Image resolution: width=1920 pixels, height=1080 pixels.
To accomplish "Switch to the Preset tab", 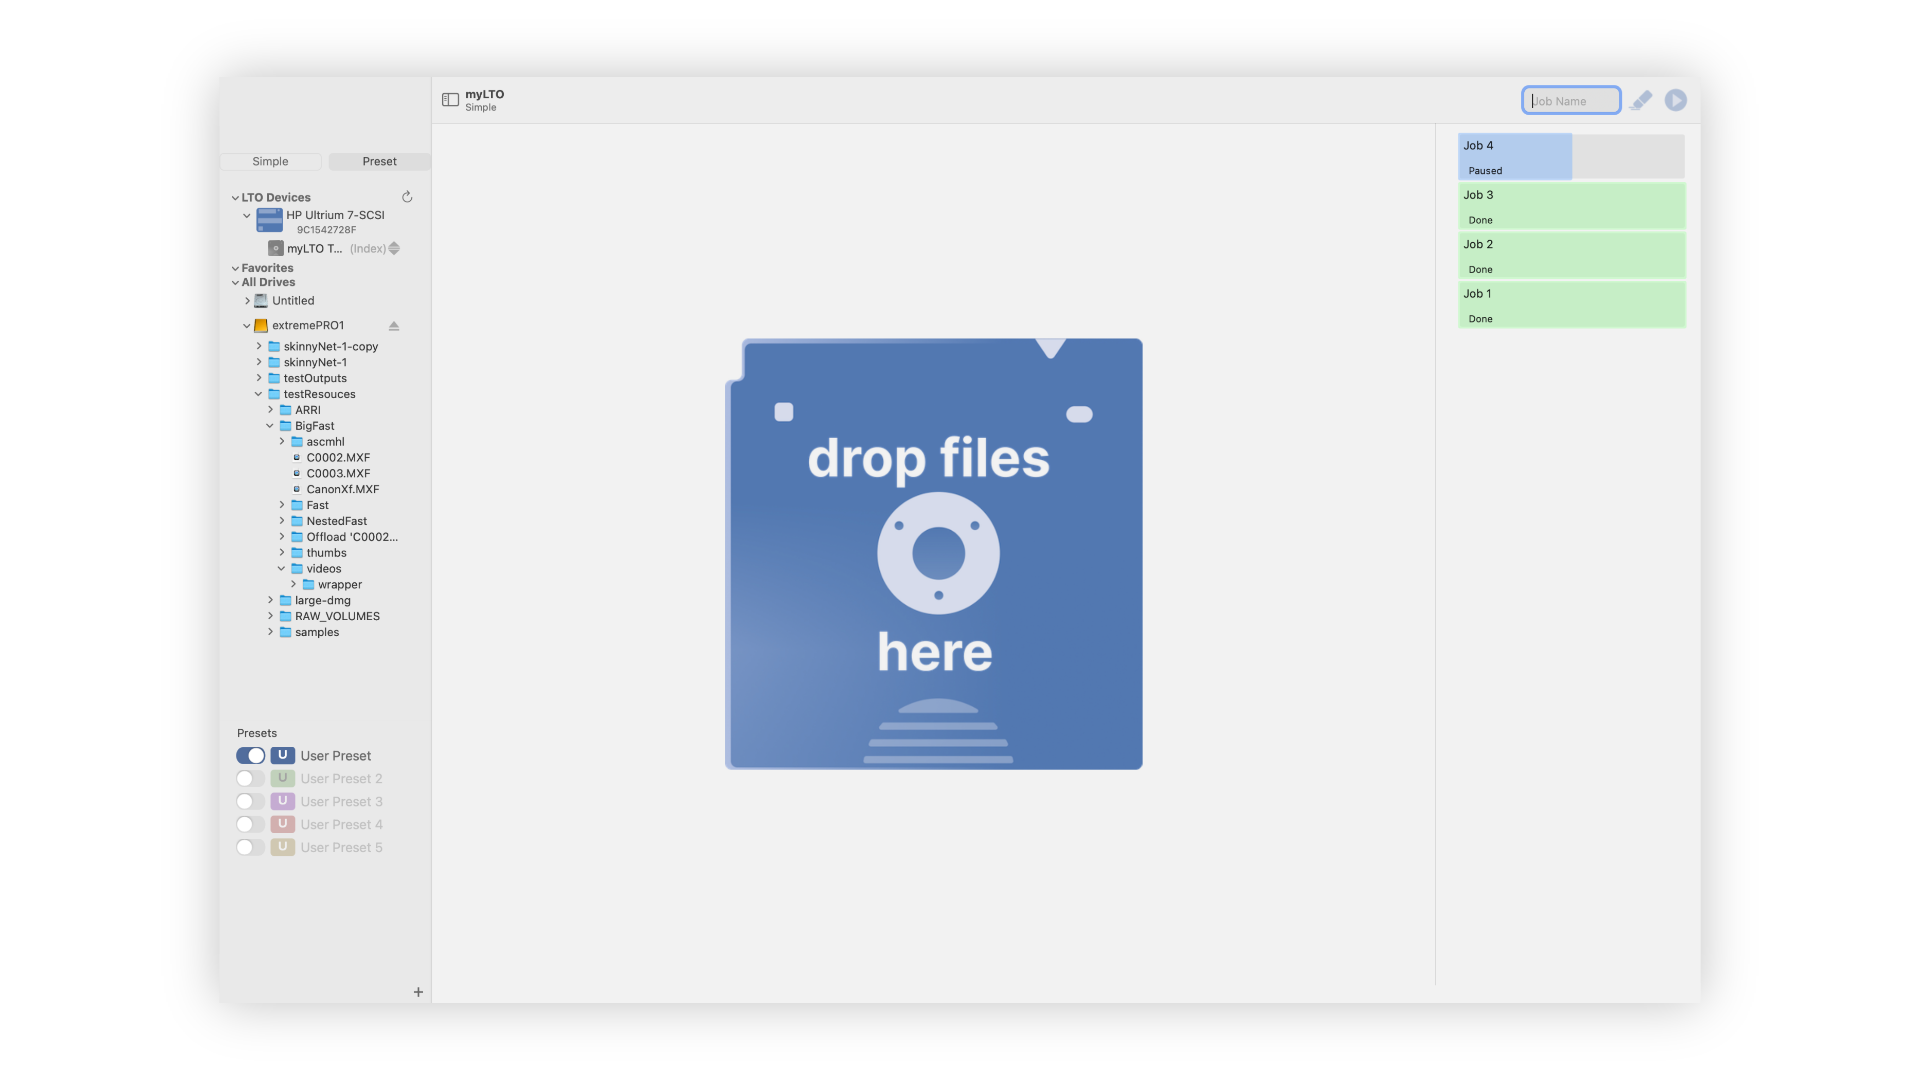I will [379, 161].
